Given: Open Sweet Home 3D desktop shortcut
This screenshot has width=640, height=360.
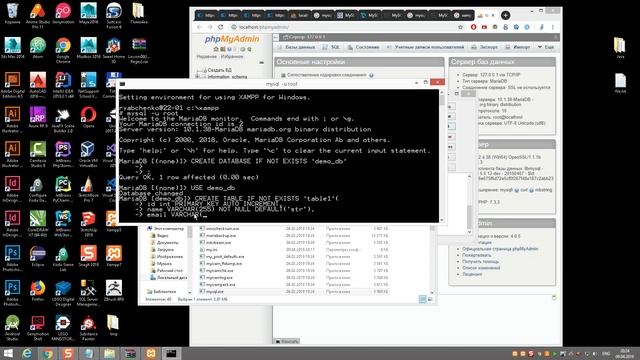Looking at the screenshot, I should click(x=113, y=50).
